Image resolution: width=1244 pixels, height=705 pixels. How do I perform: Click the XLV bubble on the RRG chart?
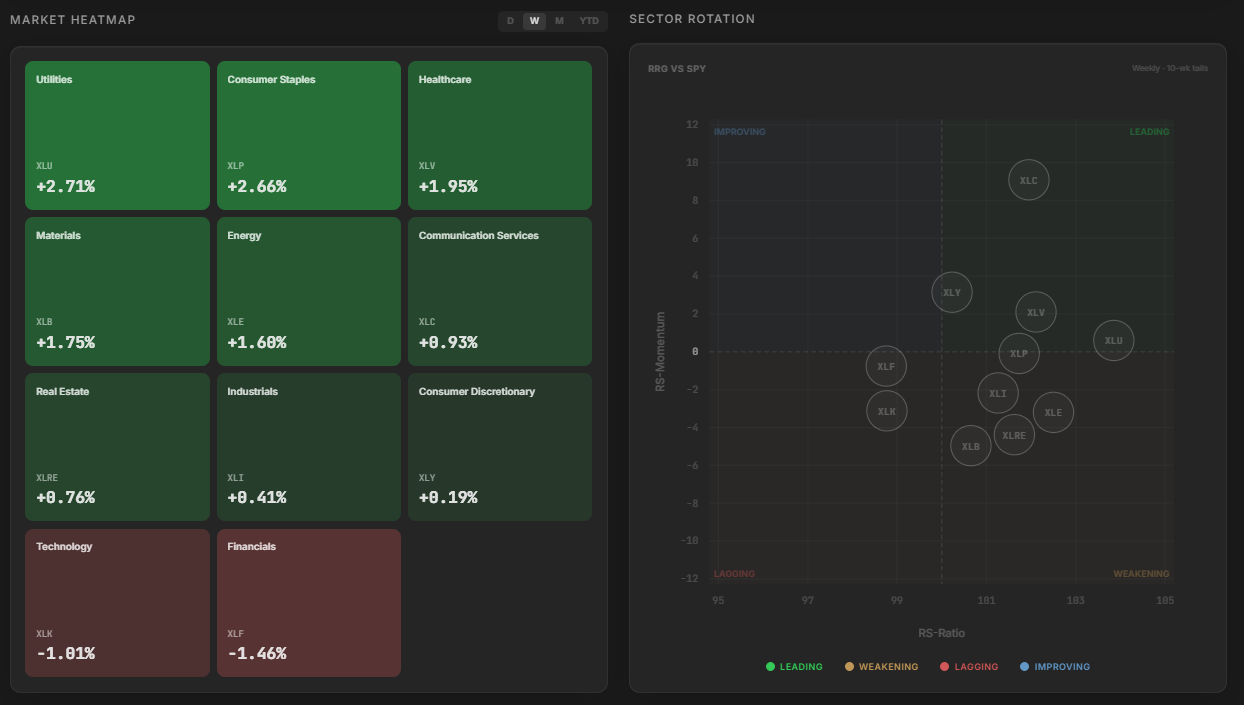tap(1036, 312)
